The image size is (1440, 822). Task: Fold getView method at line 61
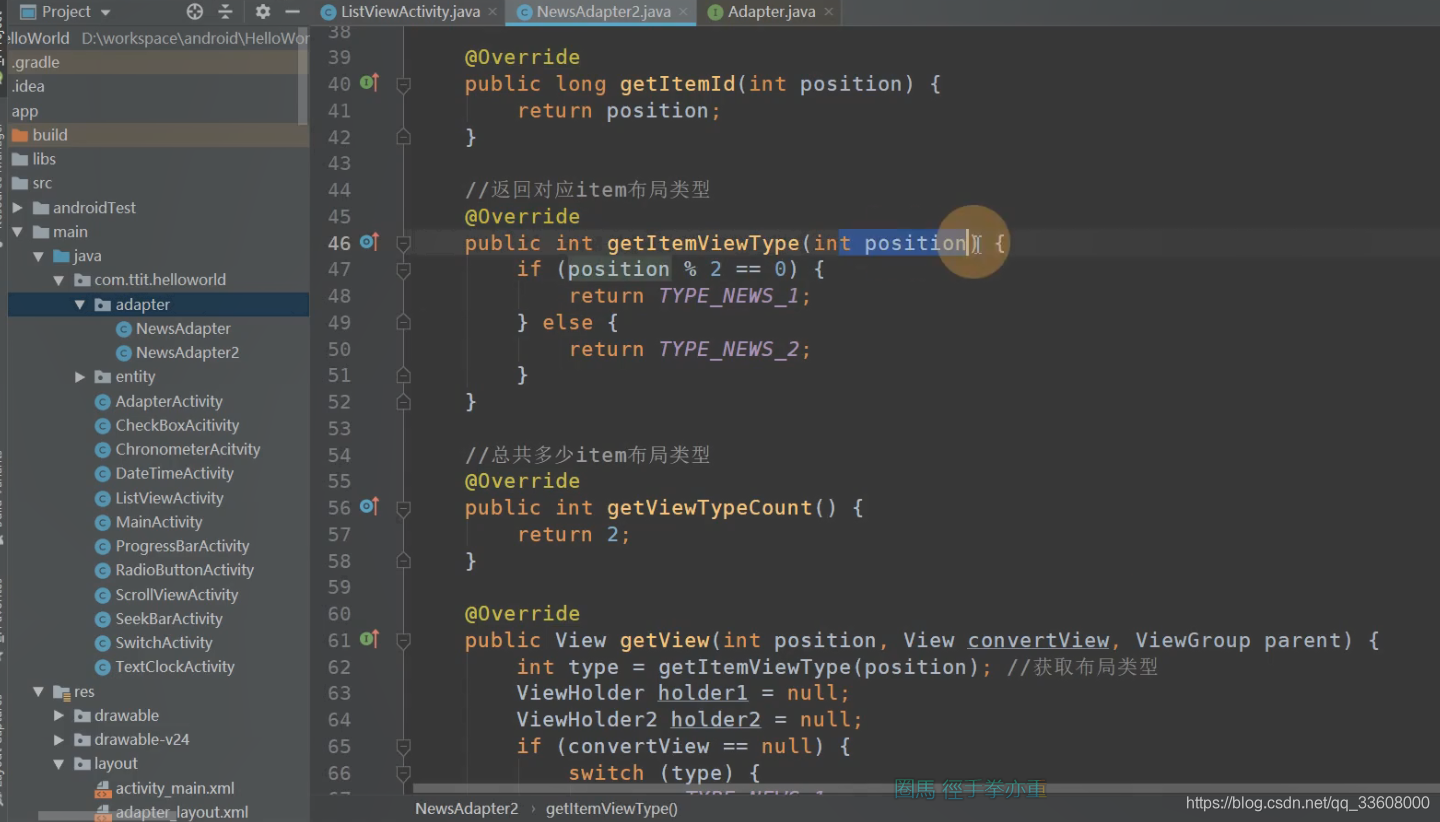click(404, 641)
